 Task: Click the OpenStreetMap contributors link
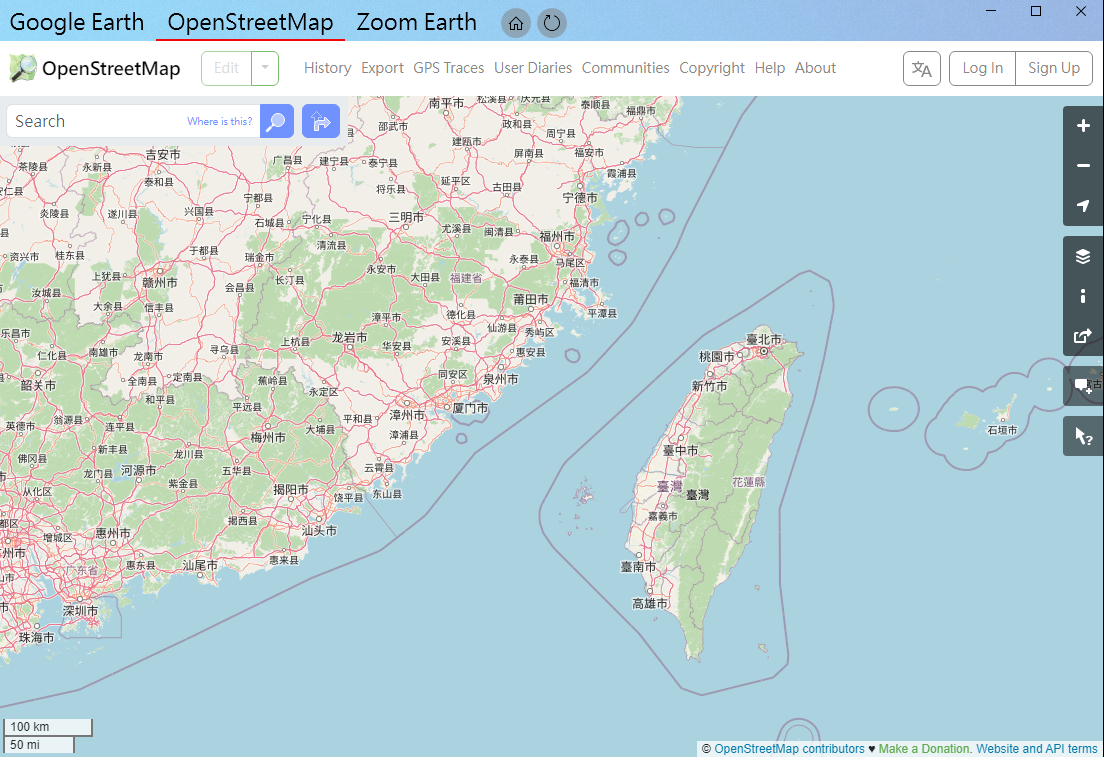(789, 749)
